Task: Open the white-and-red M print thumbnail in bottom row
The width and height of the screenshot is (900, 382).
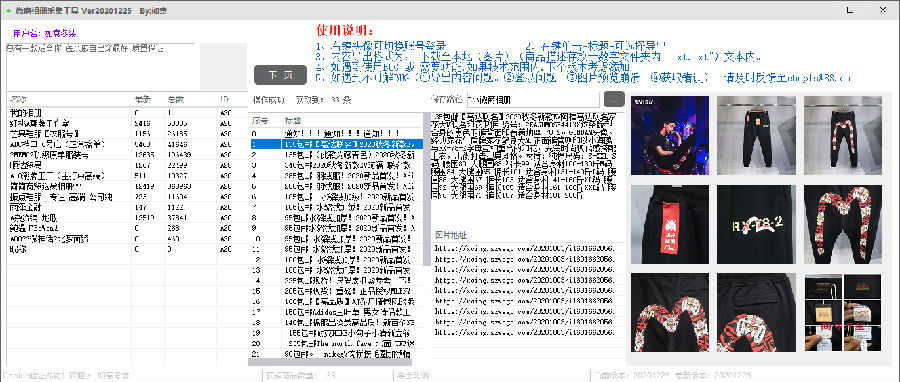Action: 670,313
